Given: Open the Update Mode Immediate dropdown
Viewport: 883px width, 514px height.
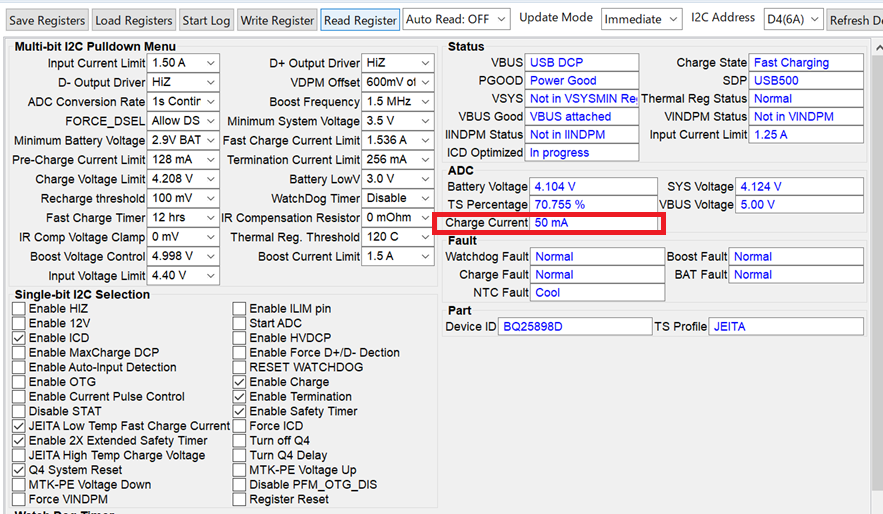Looking at the screenshot, I should tap(641, 19).
